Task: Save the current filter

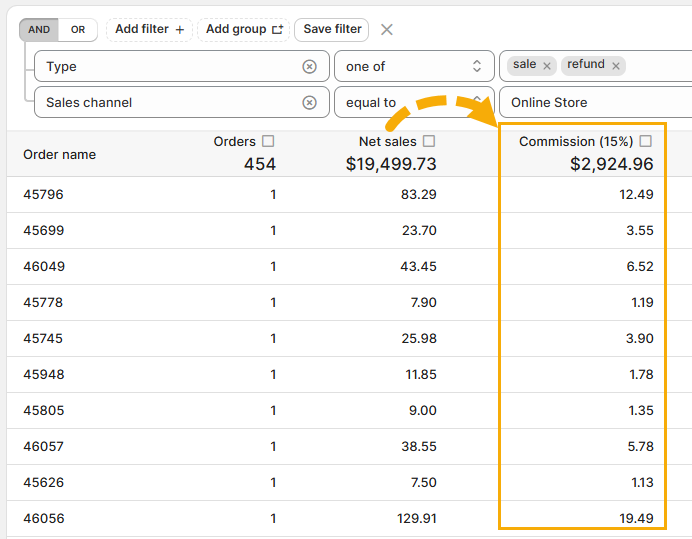Action: [x=332, y=30]
